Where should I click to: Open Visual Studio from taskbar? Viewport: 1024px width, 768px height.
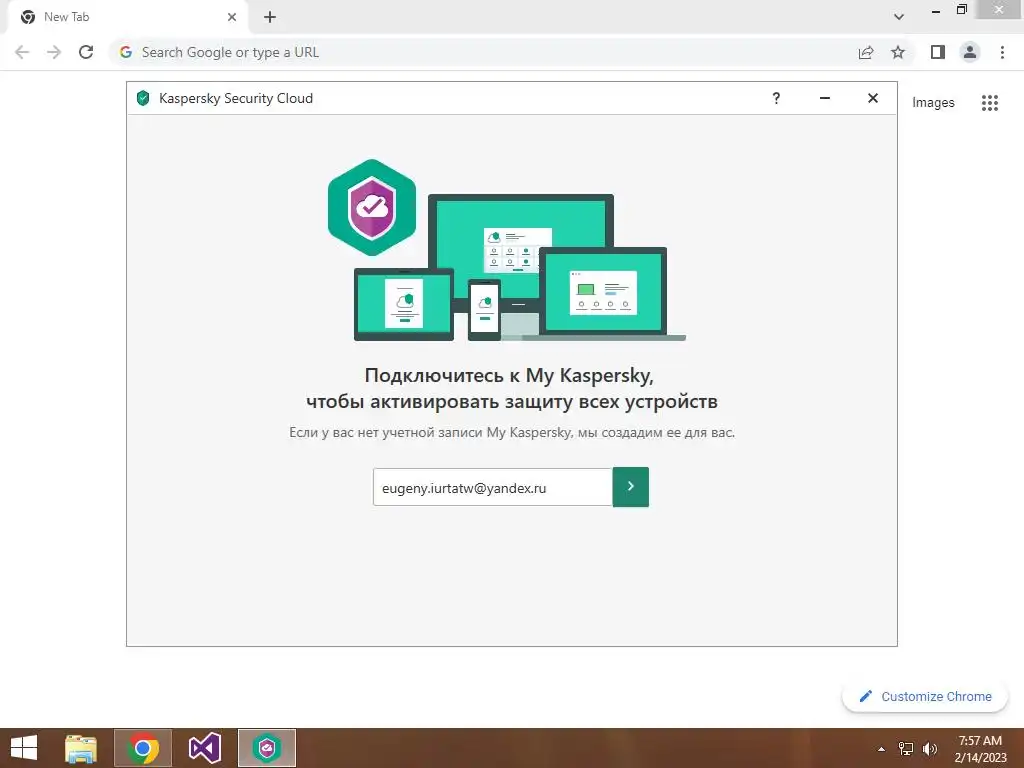click(x=204, y=748)
